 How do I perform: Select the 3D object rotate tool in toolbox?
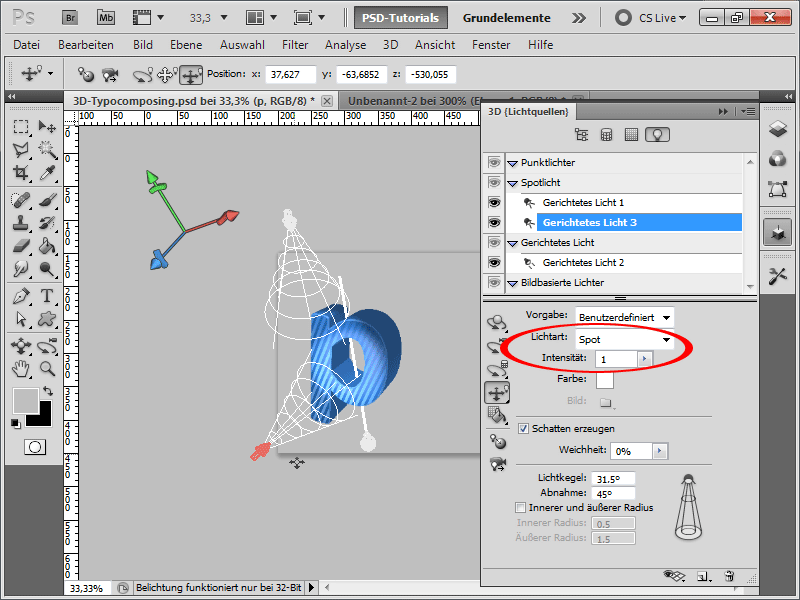pos(20,345)
